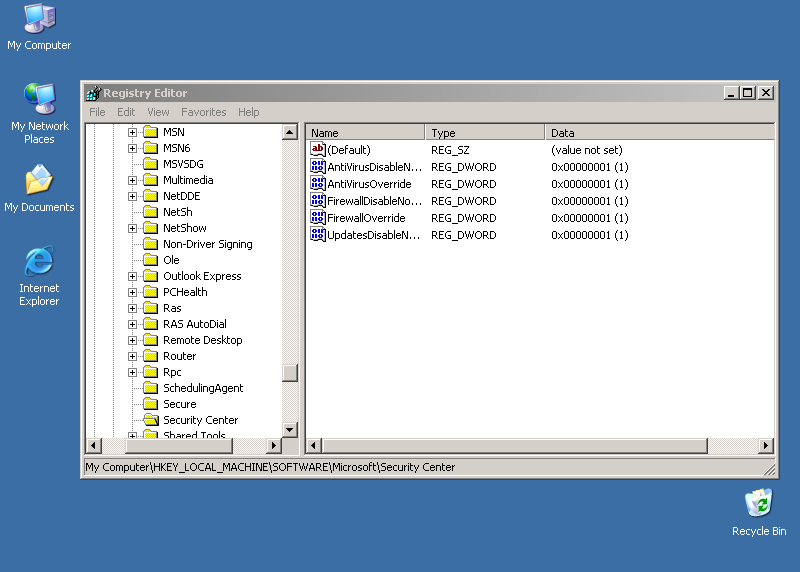The image size is (800, 572).
Task: Select the RAS AutoDial key label
Action: coord(194,324)
